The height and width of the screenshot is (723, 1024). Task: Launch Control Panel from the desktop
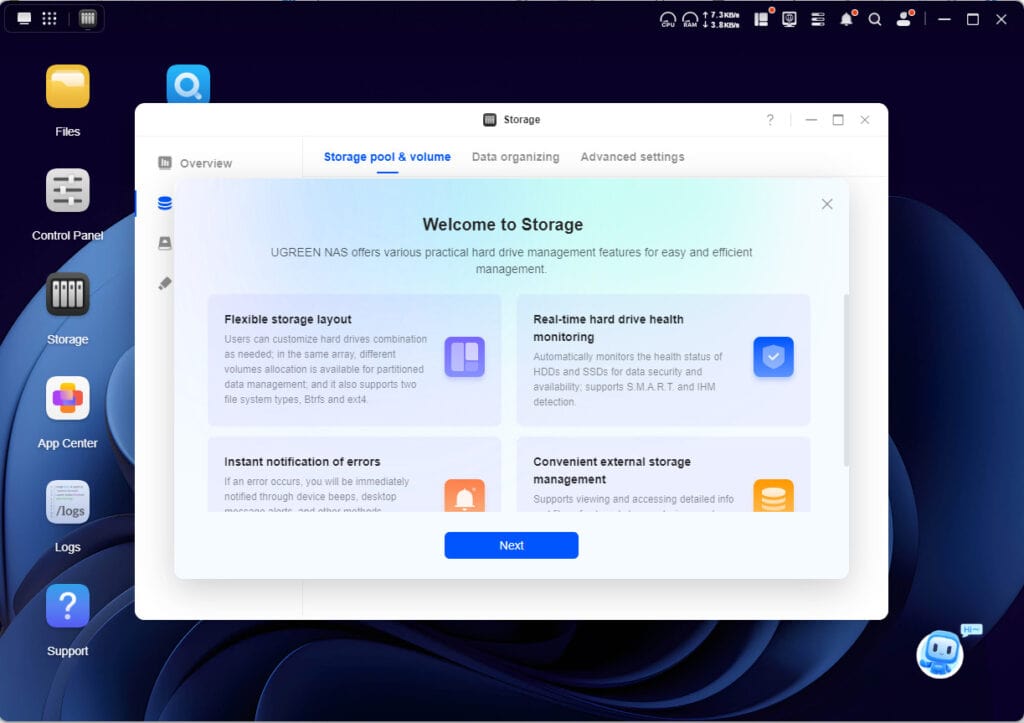(68, 190)
